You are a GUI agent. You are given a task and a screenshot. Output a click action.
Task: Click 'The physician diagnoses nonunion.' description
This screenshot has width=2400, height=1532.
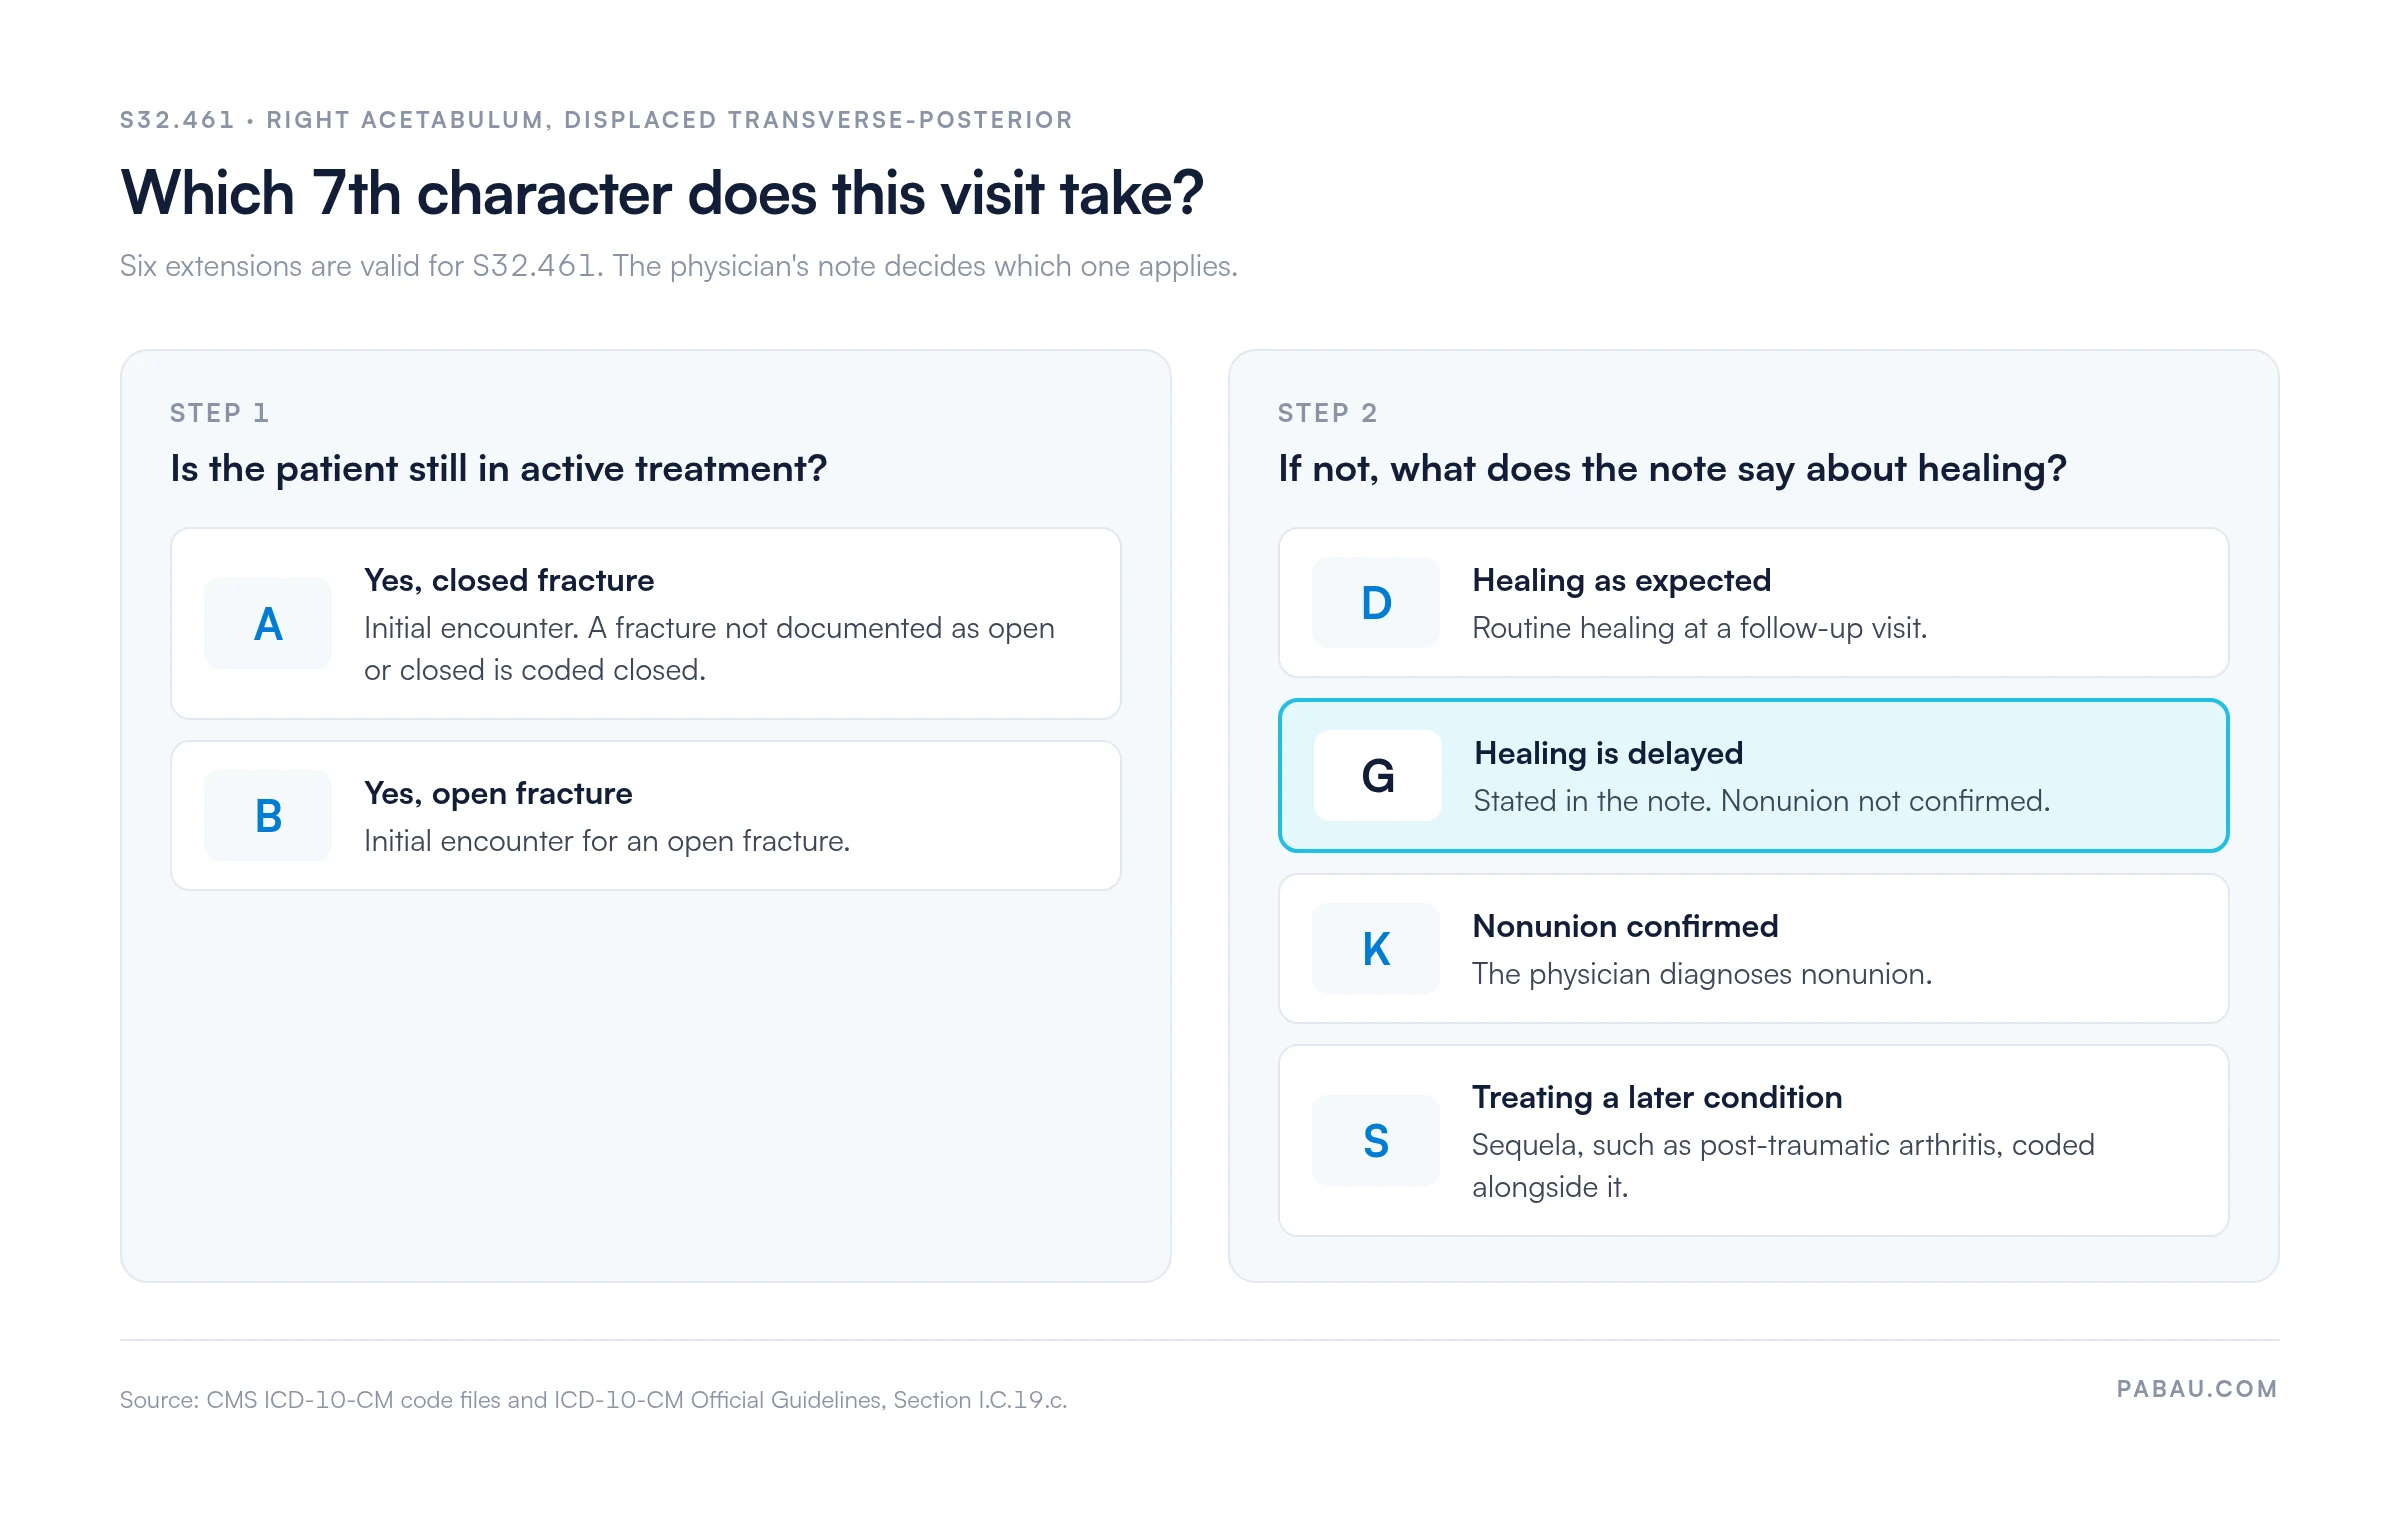click(1702, 974)
